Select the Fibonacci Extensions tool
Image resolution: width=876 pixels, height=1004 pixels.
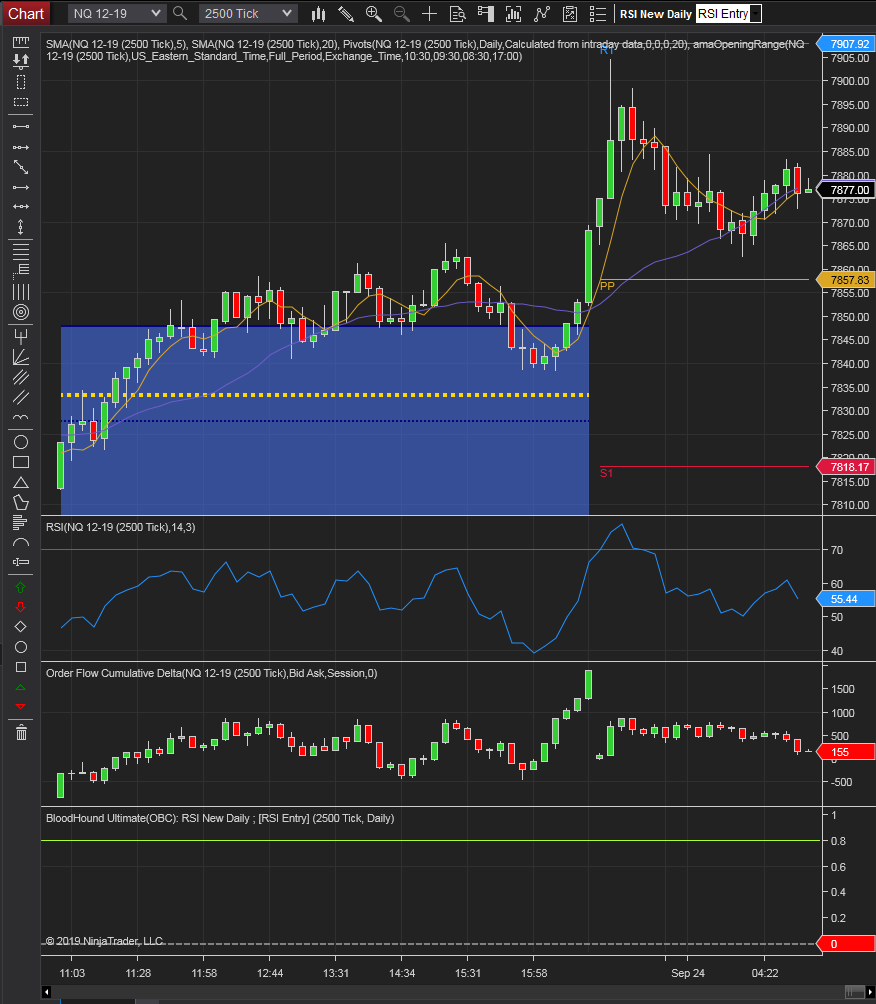coord(20,270)
